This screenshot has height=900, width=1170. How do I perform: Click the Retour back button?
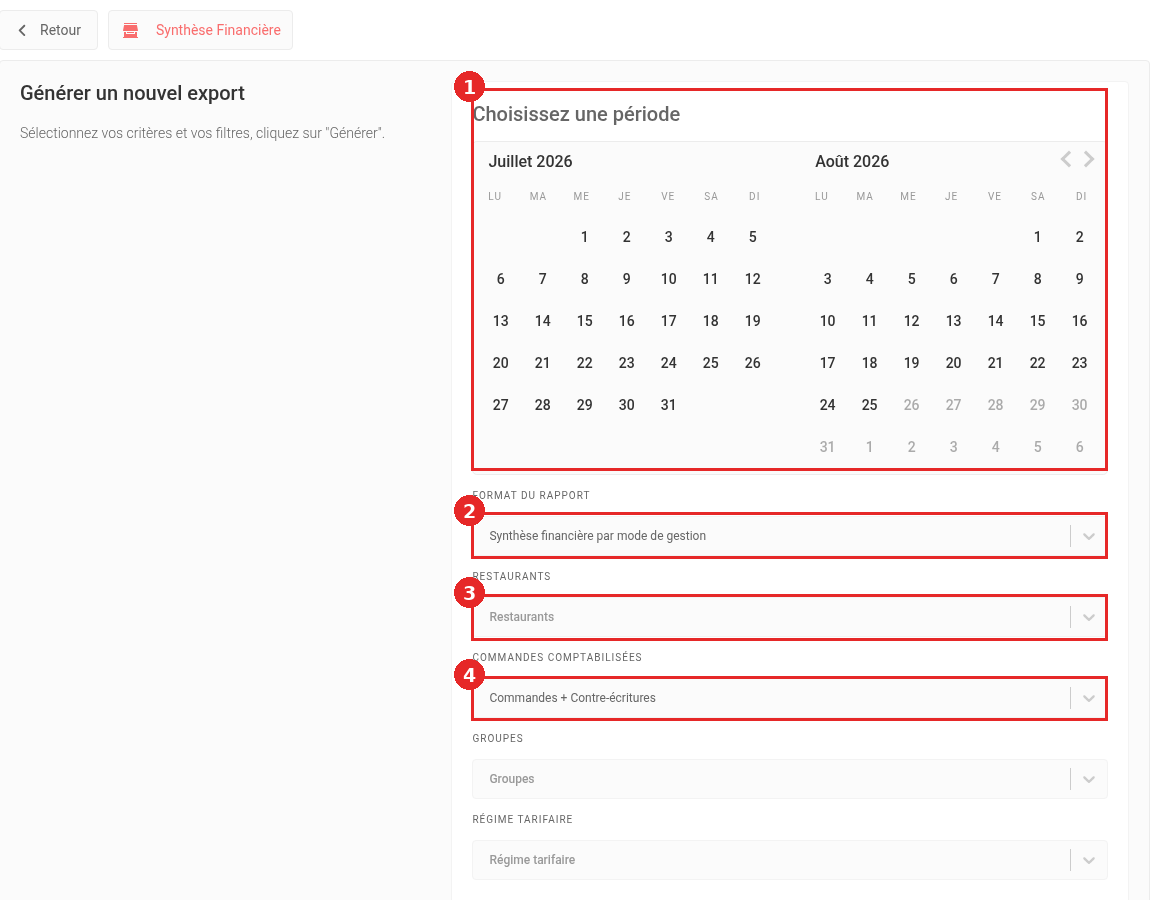coord(49,30)
